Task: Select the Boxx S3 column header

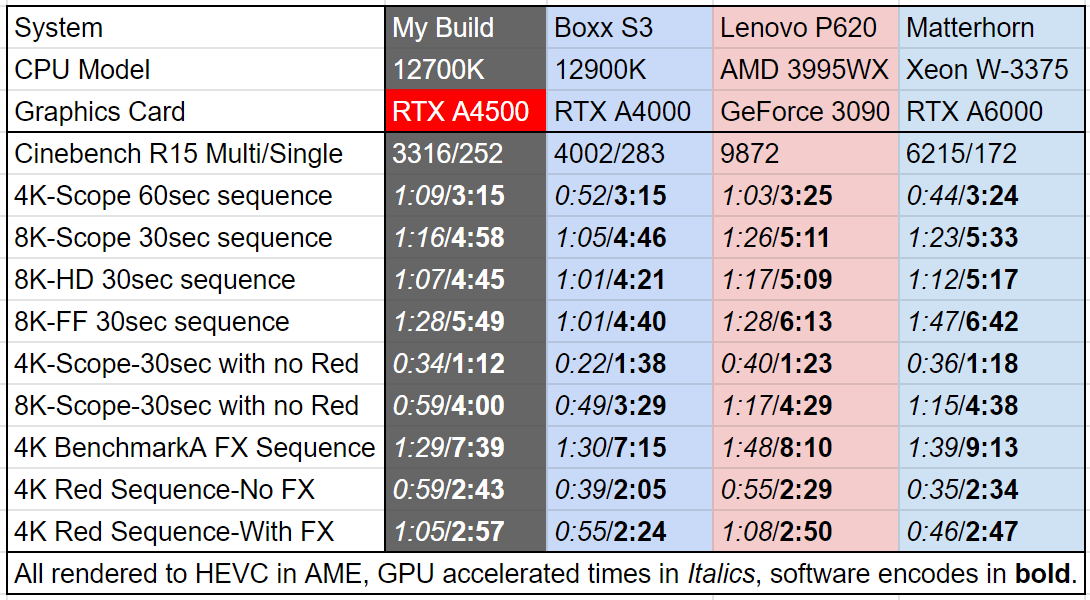Action: [x=630, y=28]
